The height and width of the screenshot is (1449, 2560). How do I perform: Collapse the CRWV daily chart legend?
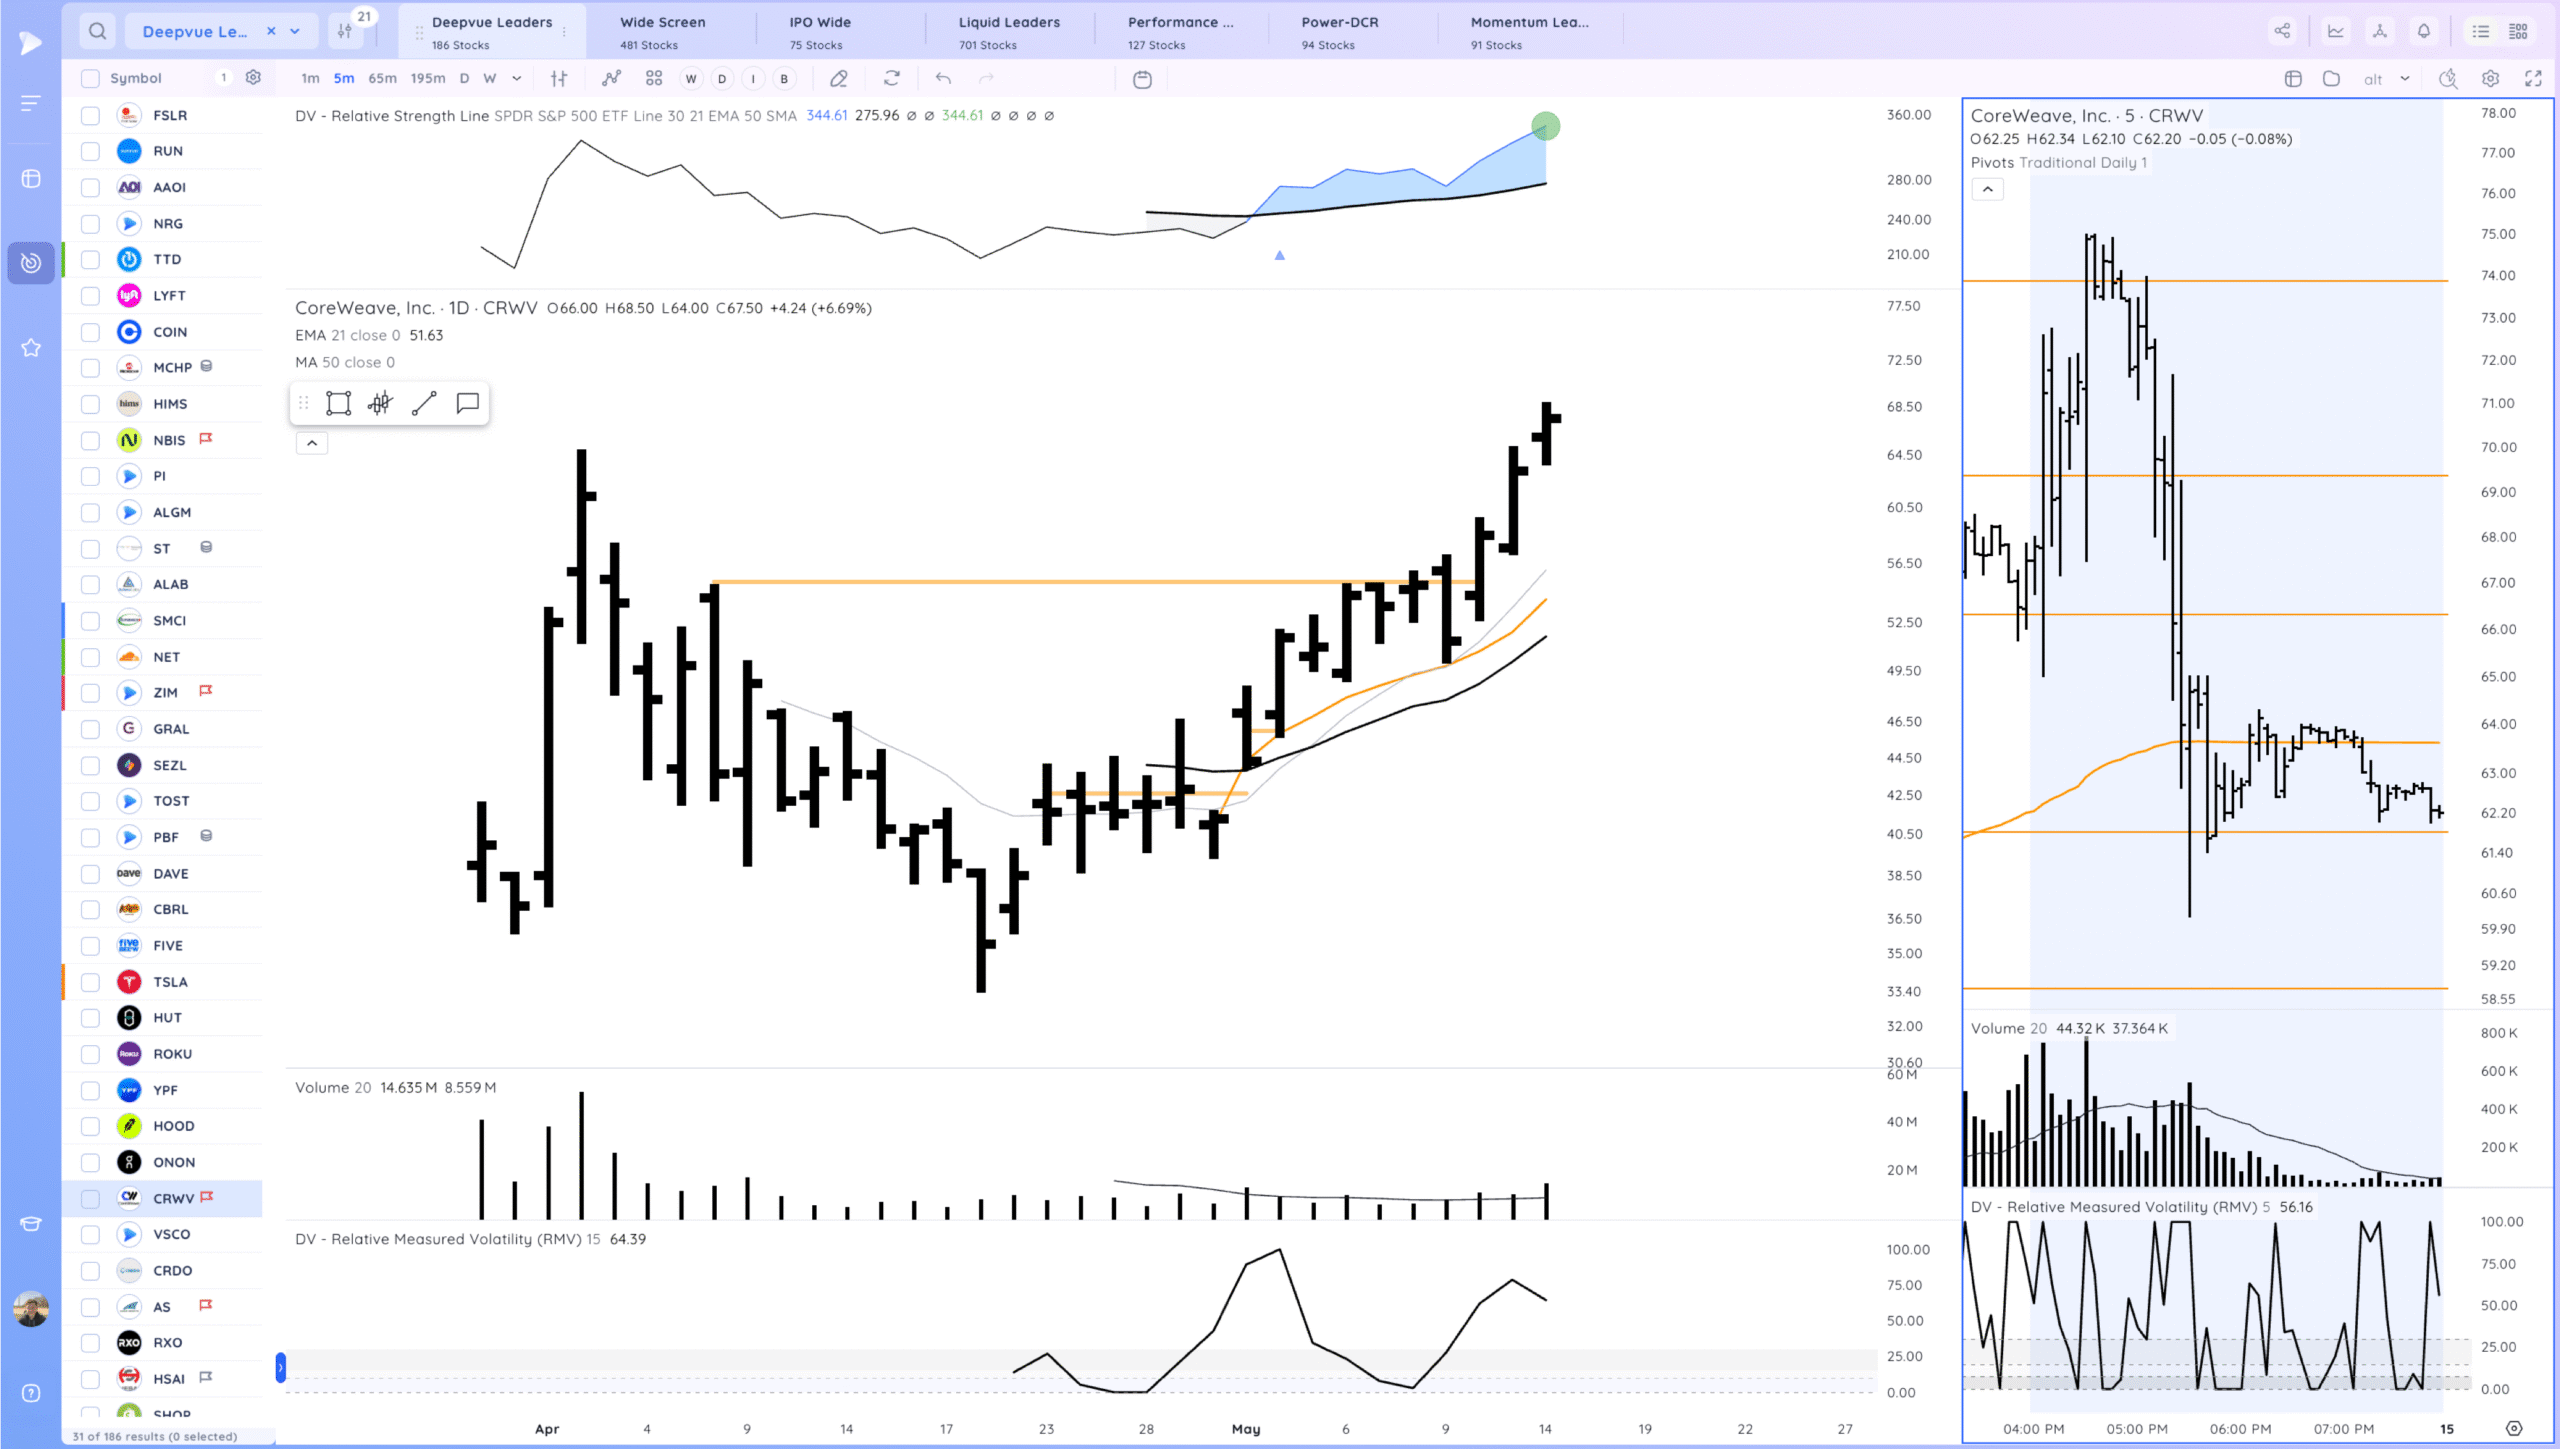[312, 443]
